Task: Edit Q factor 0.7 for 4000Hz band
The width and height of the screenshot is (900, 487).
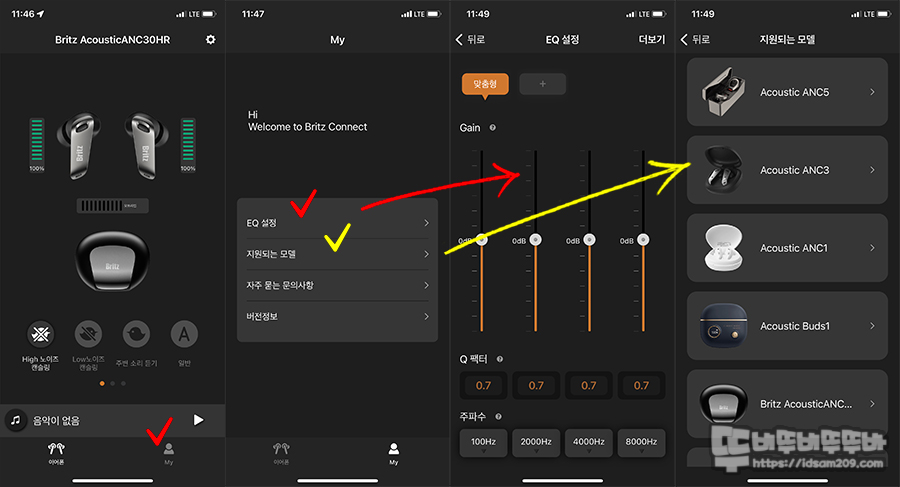Action: coord(589,385)
